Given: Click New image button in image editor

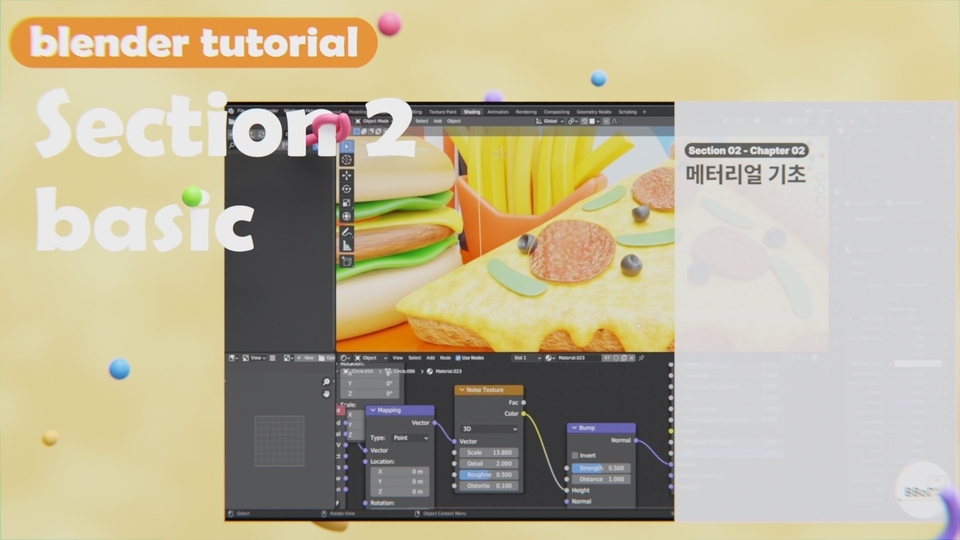Looking at the screenshot, I should point(306,358).
